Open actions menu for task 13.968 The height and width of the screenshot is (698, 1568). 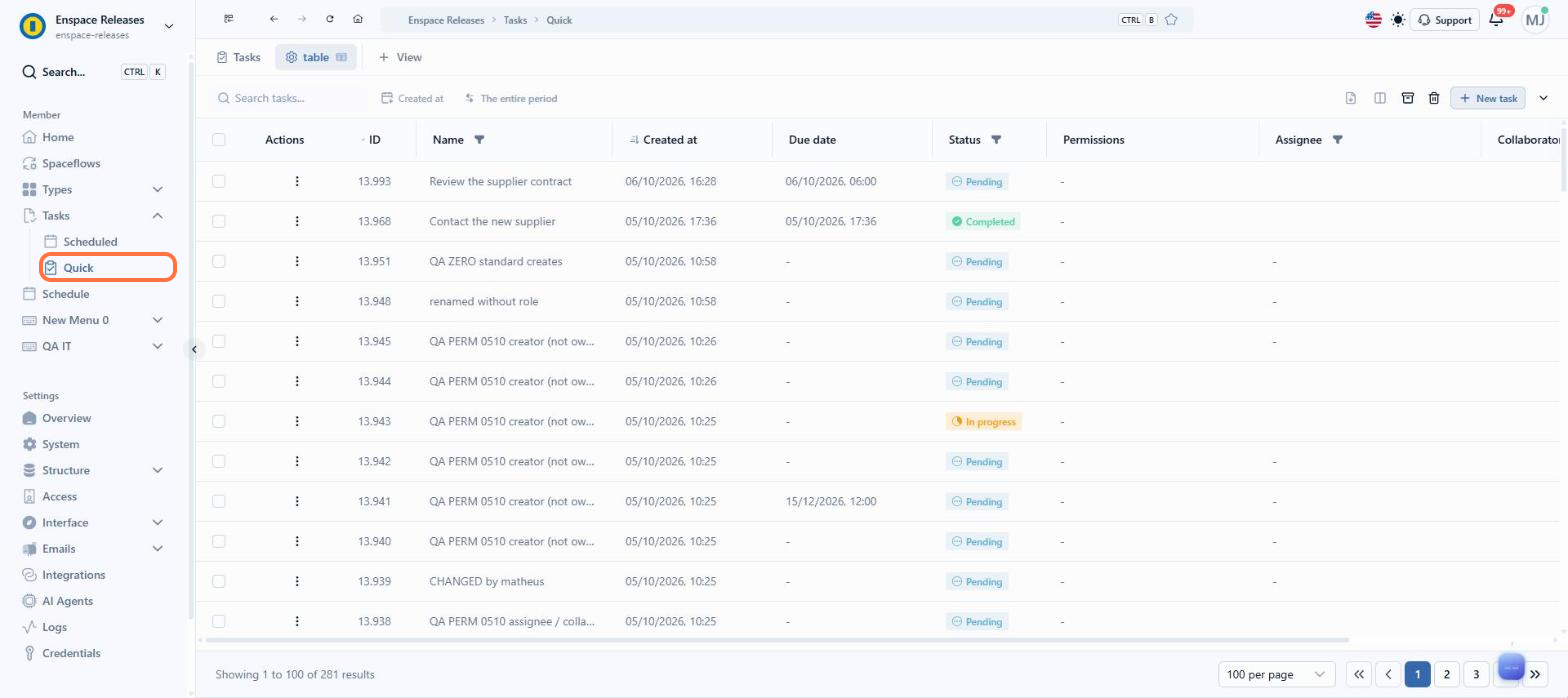point(297,221)
